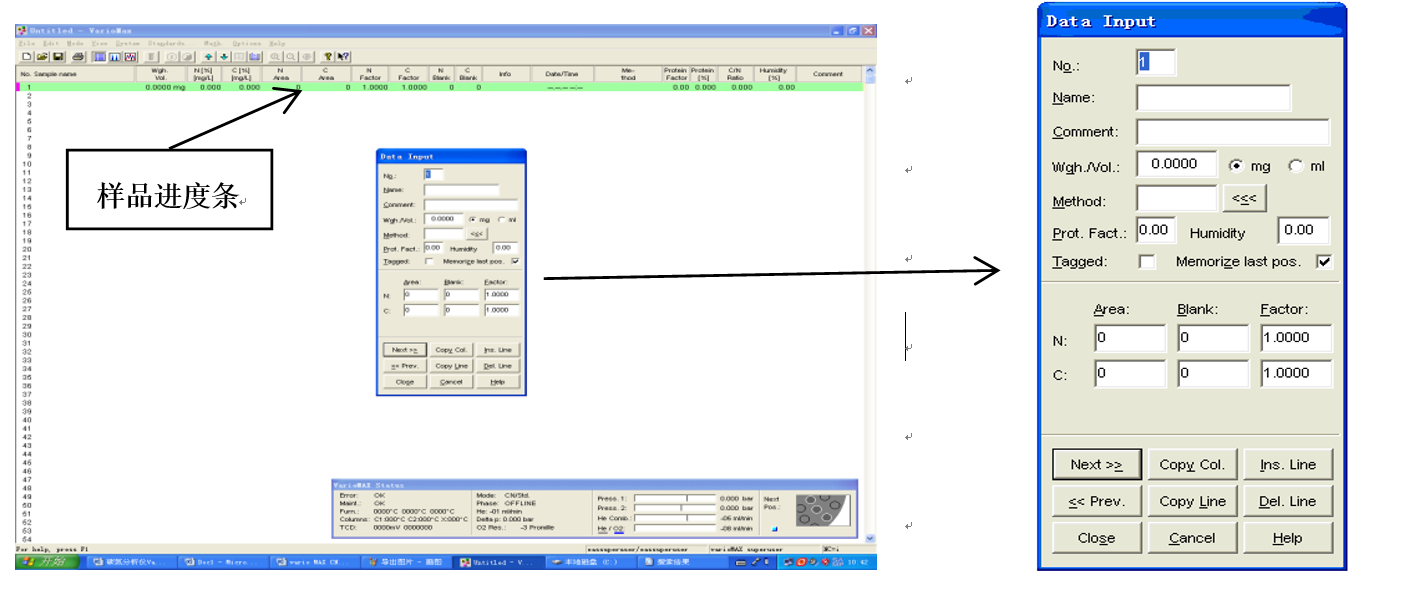1411x602 pixels.
Task: Click the down arrow toolbar icon
Action: click(x=224, y=57)
